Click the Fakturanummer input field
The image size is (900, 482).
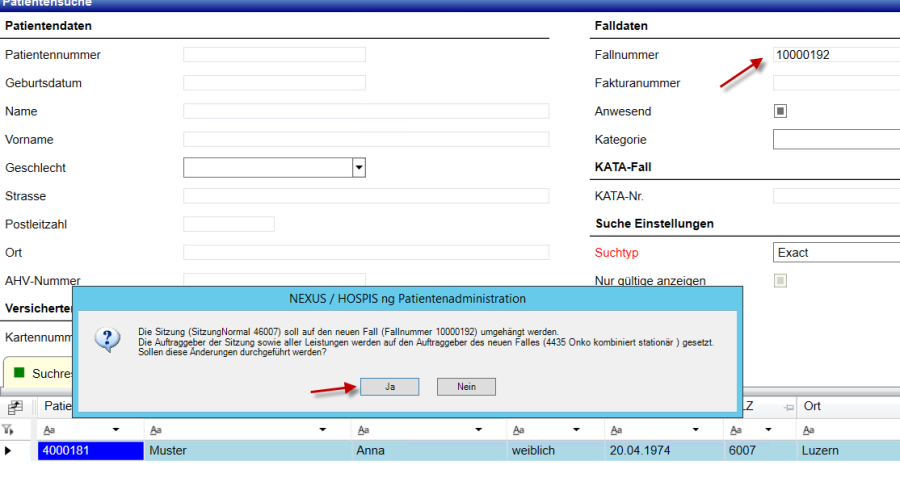[836, 83]
